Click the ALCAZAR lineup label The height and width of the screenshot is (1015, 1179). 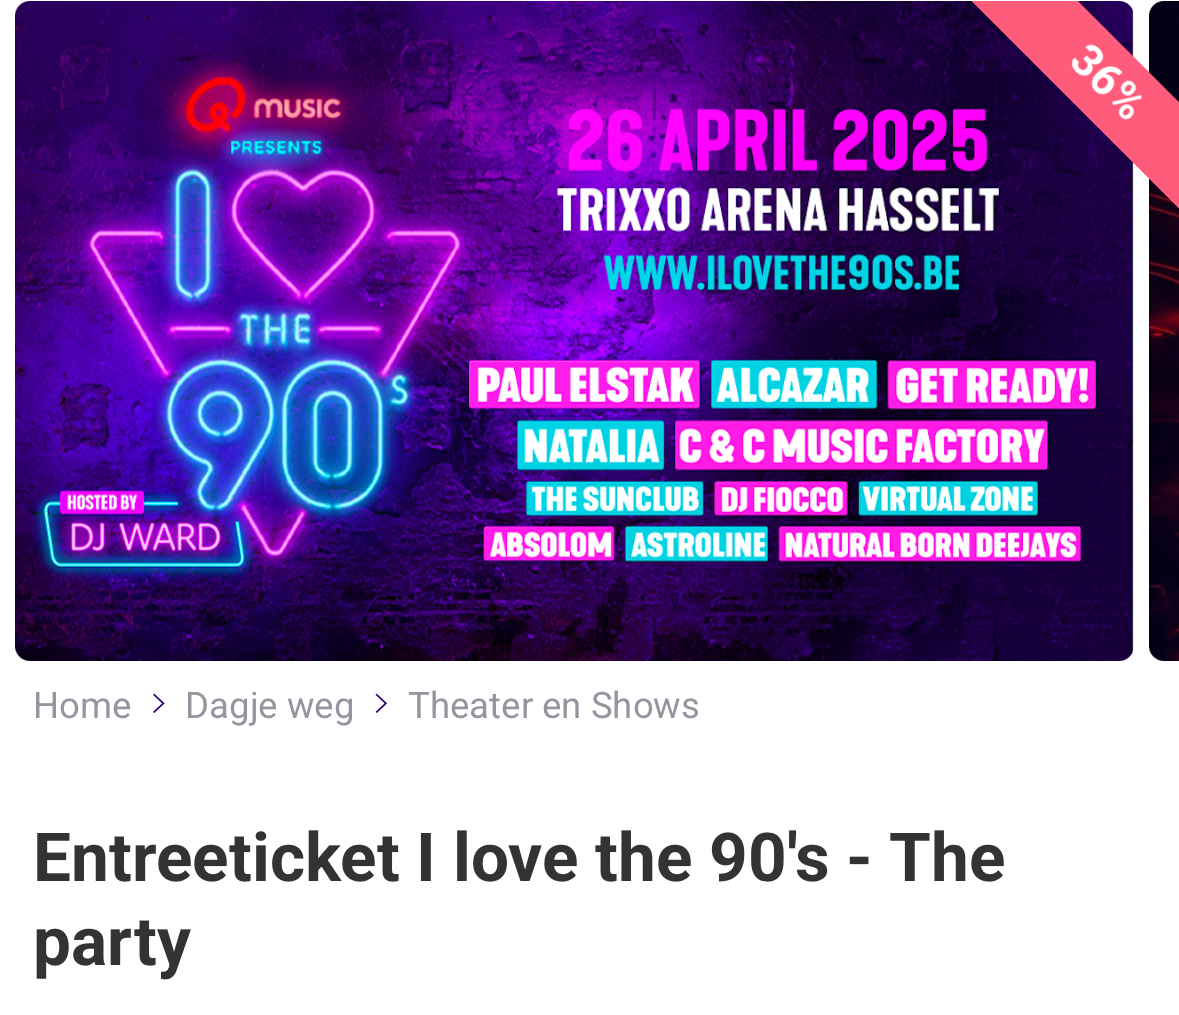tap(793, 384)
